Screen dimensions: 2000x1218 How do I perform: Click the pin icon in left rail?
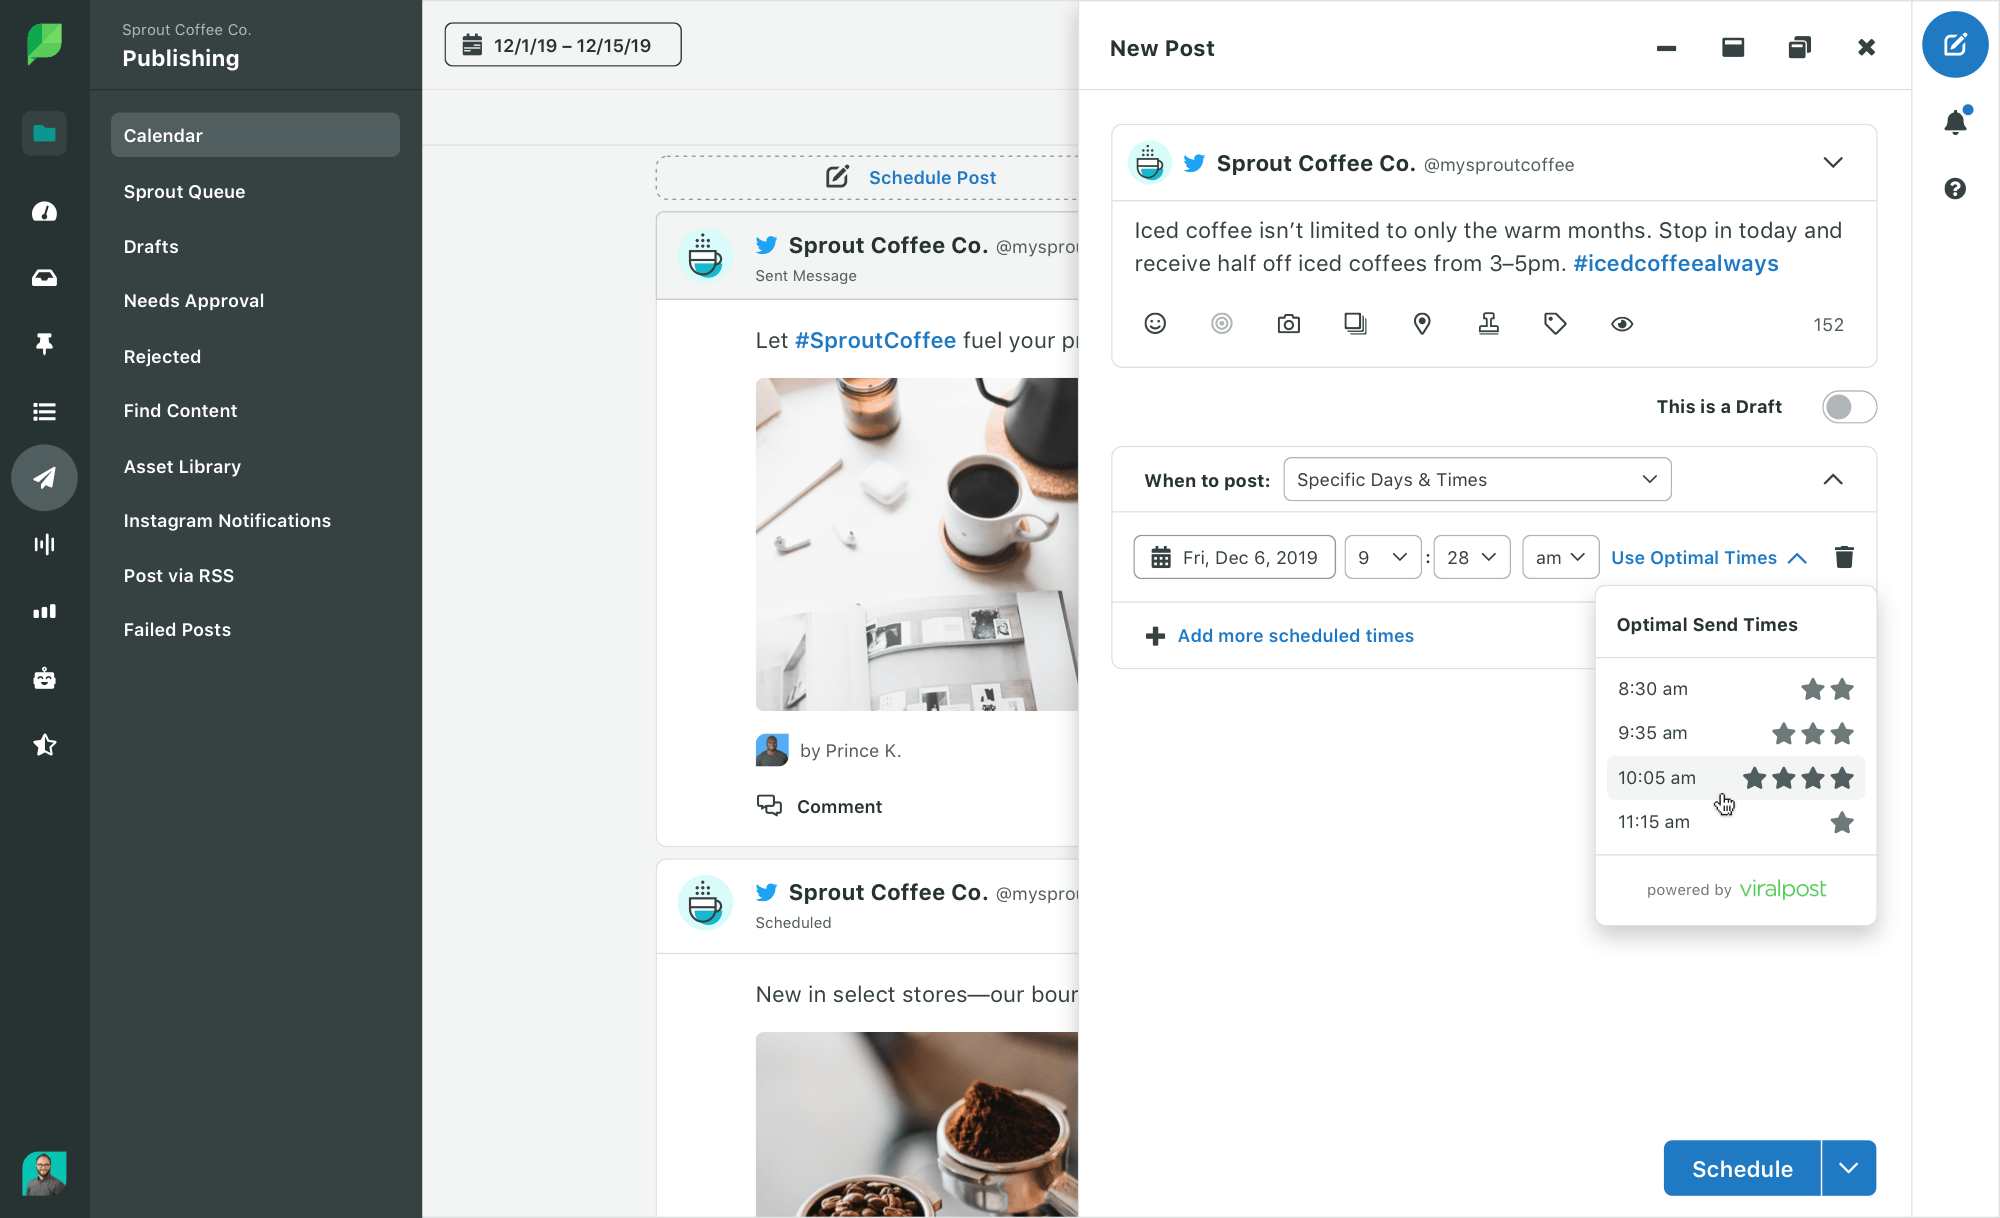coord(44,344)
